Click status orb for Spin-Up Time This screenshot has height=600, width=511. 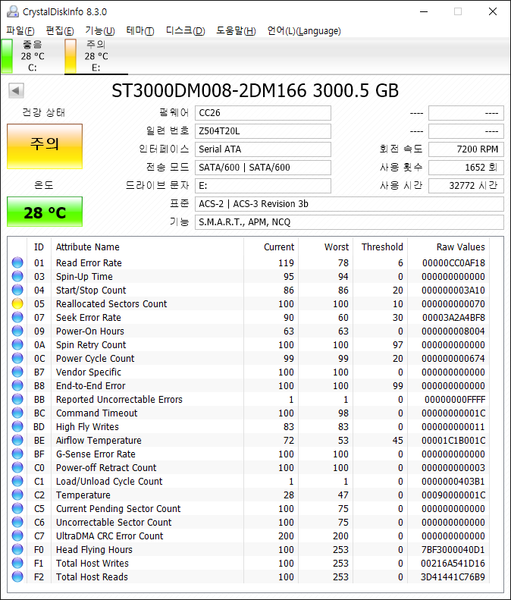coord(17,276)
